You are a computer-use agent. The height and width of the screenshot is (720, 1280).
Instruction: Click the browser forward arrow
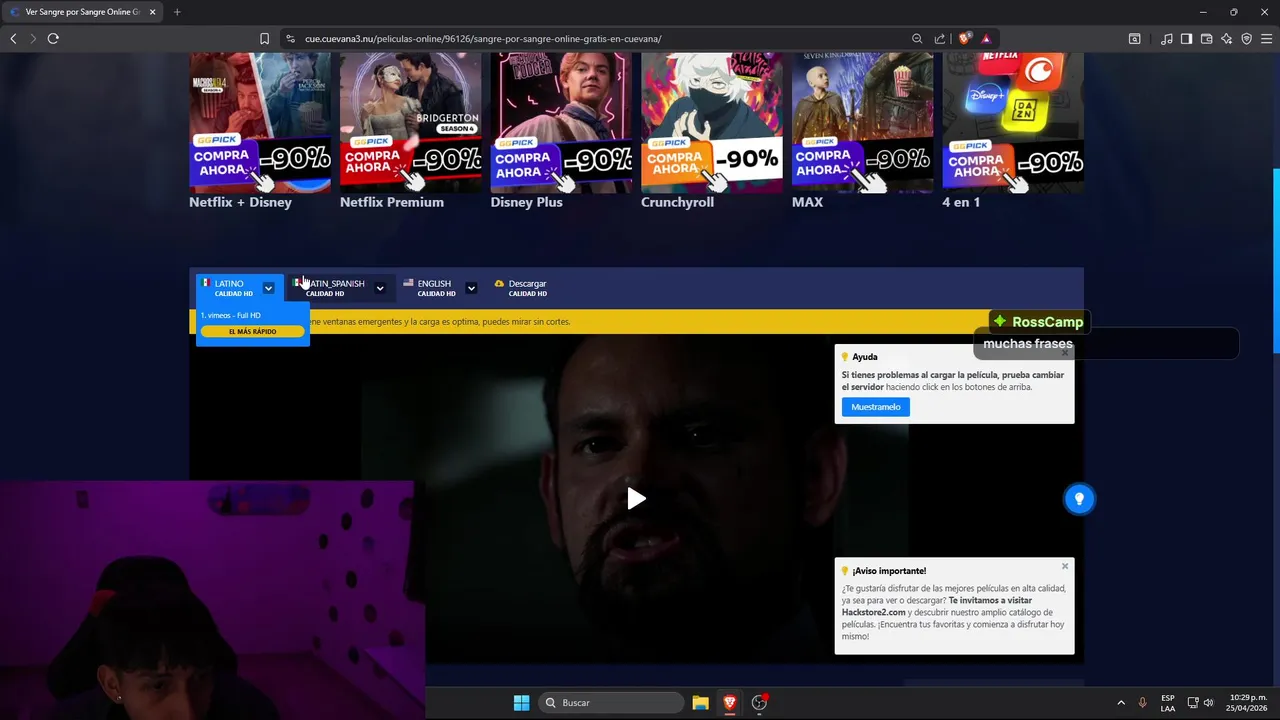pyautogui.click(x=33, y=38)
